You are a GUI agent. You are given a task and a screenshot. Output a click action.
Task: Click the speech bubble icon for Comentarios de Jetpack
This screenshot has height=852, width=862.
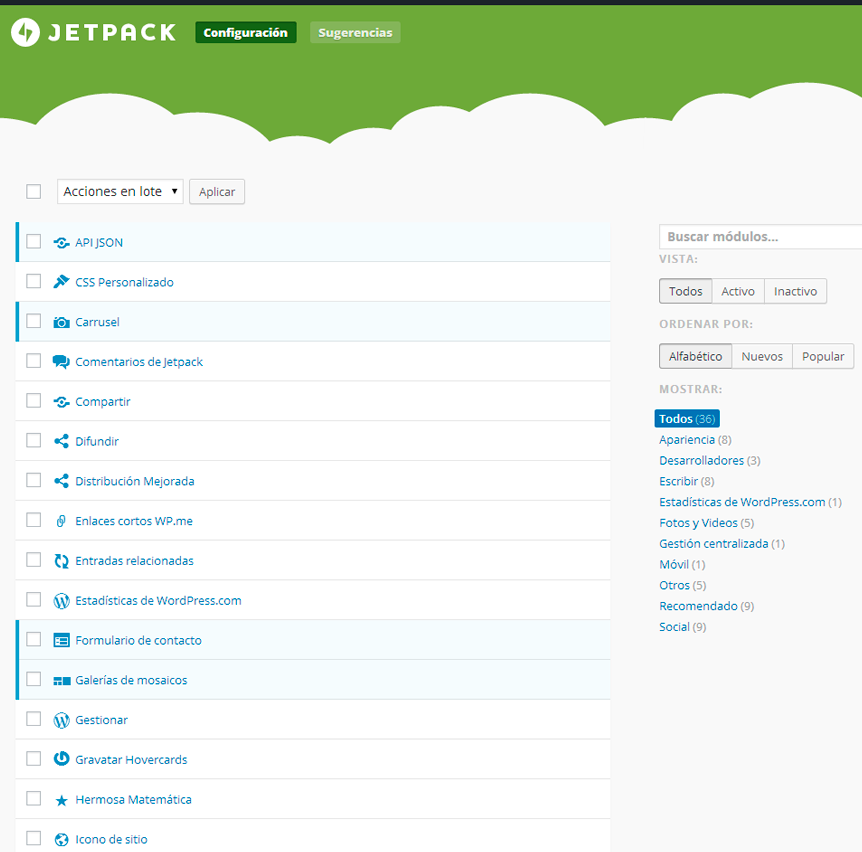tap(61, 362)
